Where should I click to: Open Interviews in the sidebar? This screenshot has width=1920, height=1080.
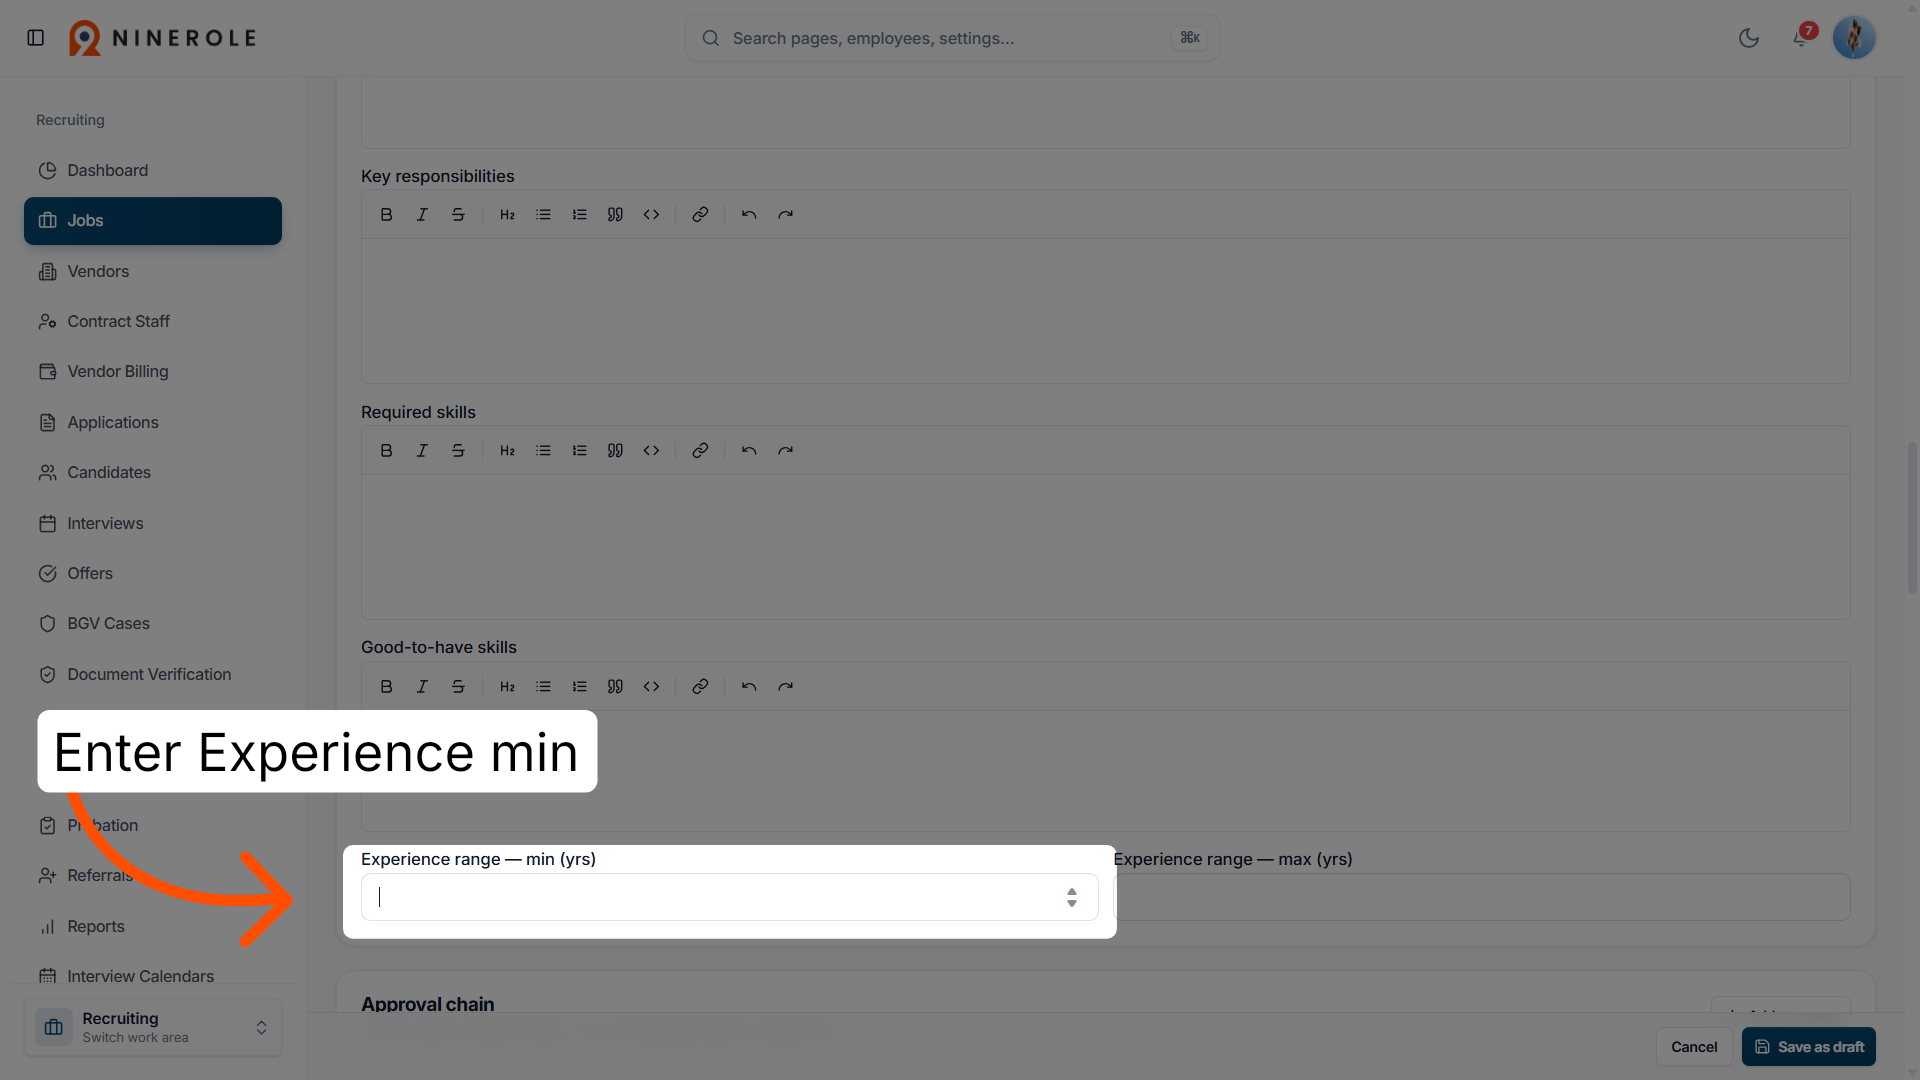pyautogui.click(x=153, y=524)
